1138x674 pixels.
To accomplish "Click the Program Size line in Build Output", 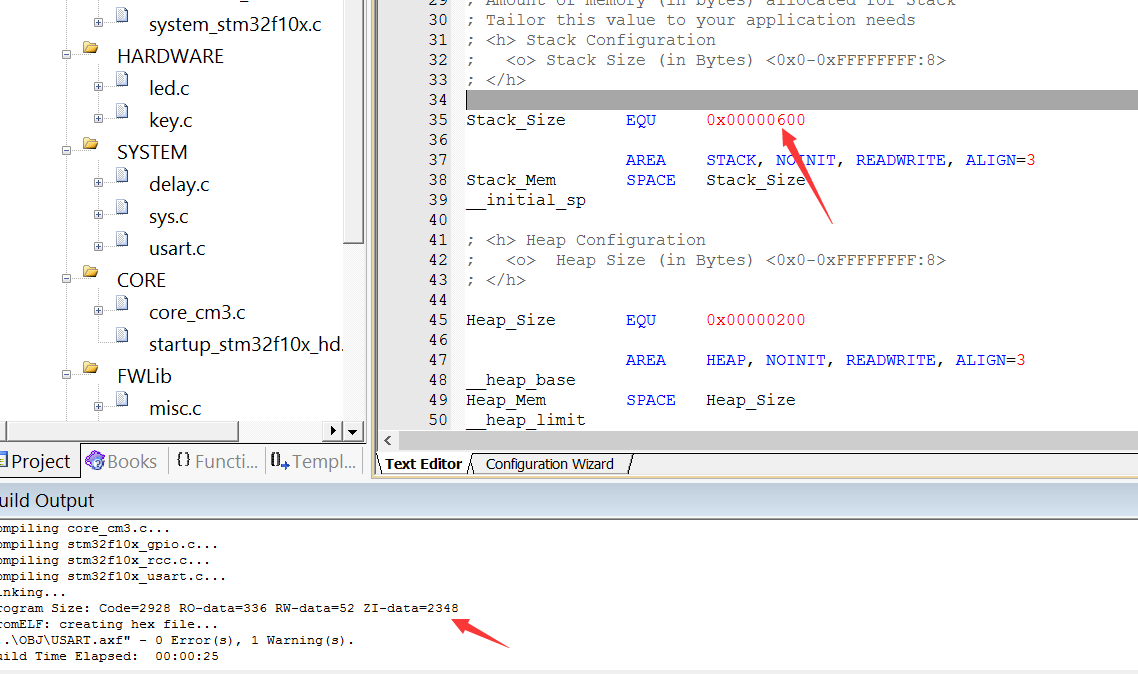I will 229,608.
